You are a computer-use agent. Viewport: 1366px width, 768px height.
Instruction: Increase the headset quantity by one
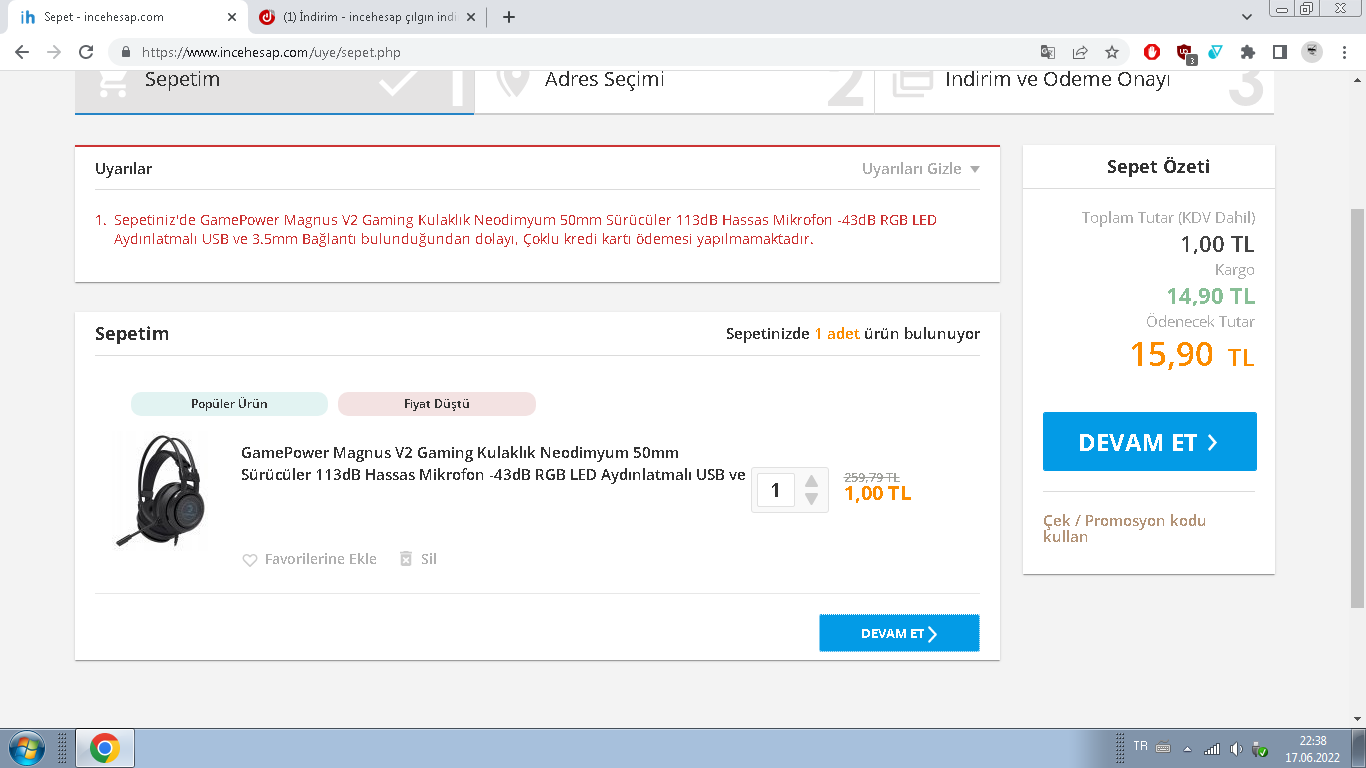(812, 481)
